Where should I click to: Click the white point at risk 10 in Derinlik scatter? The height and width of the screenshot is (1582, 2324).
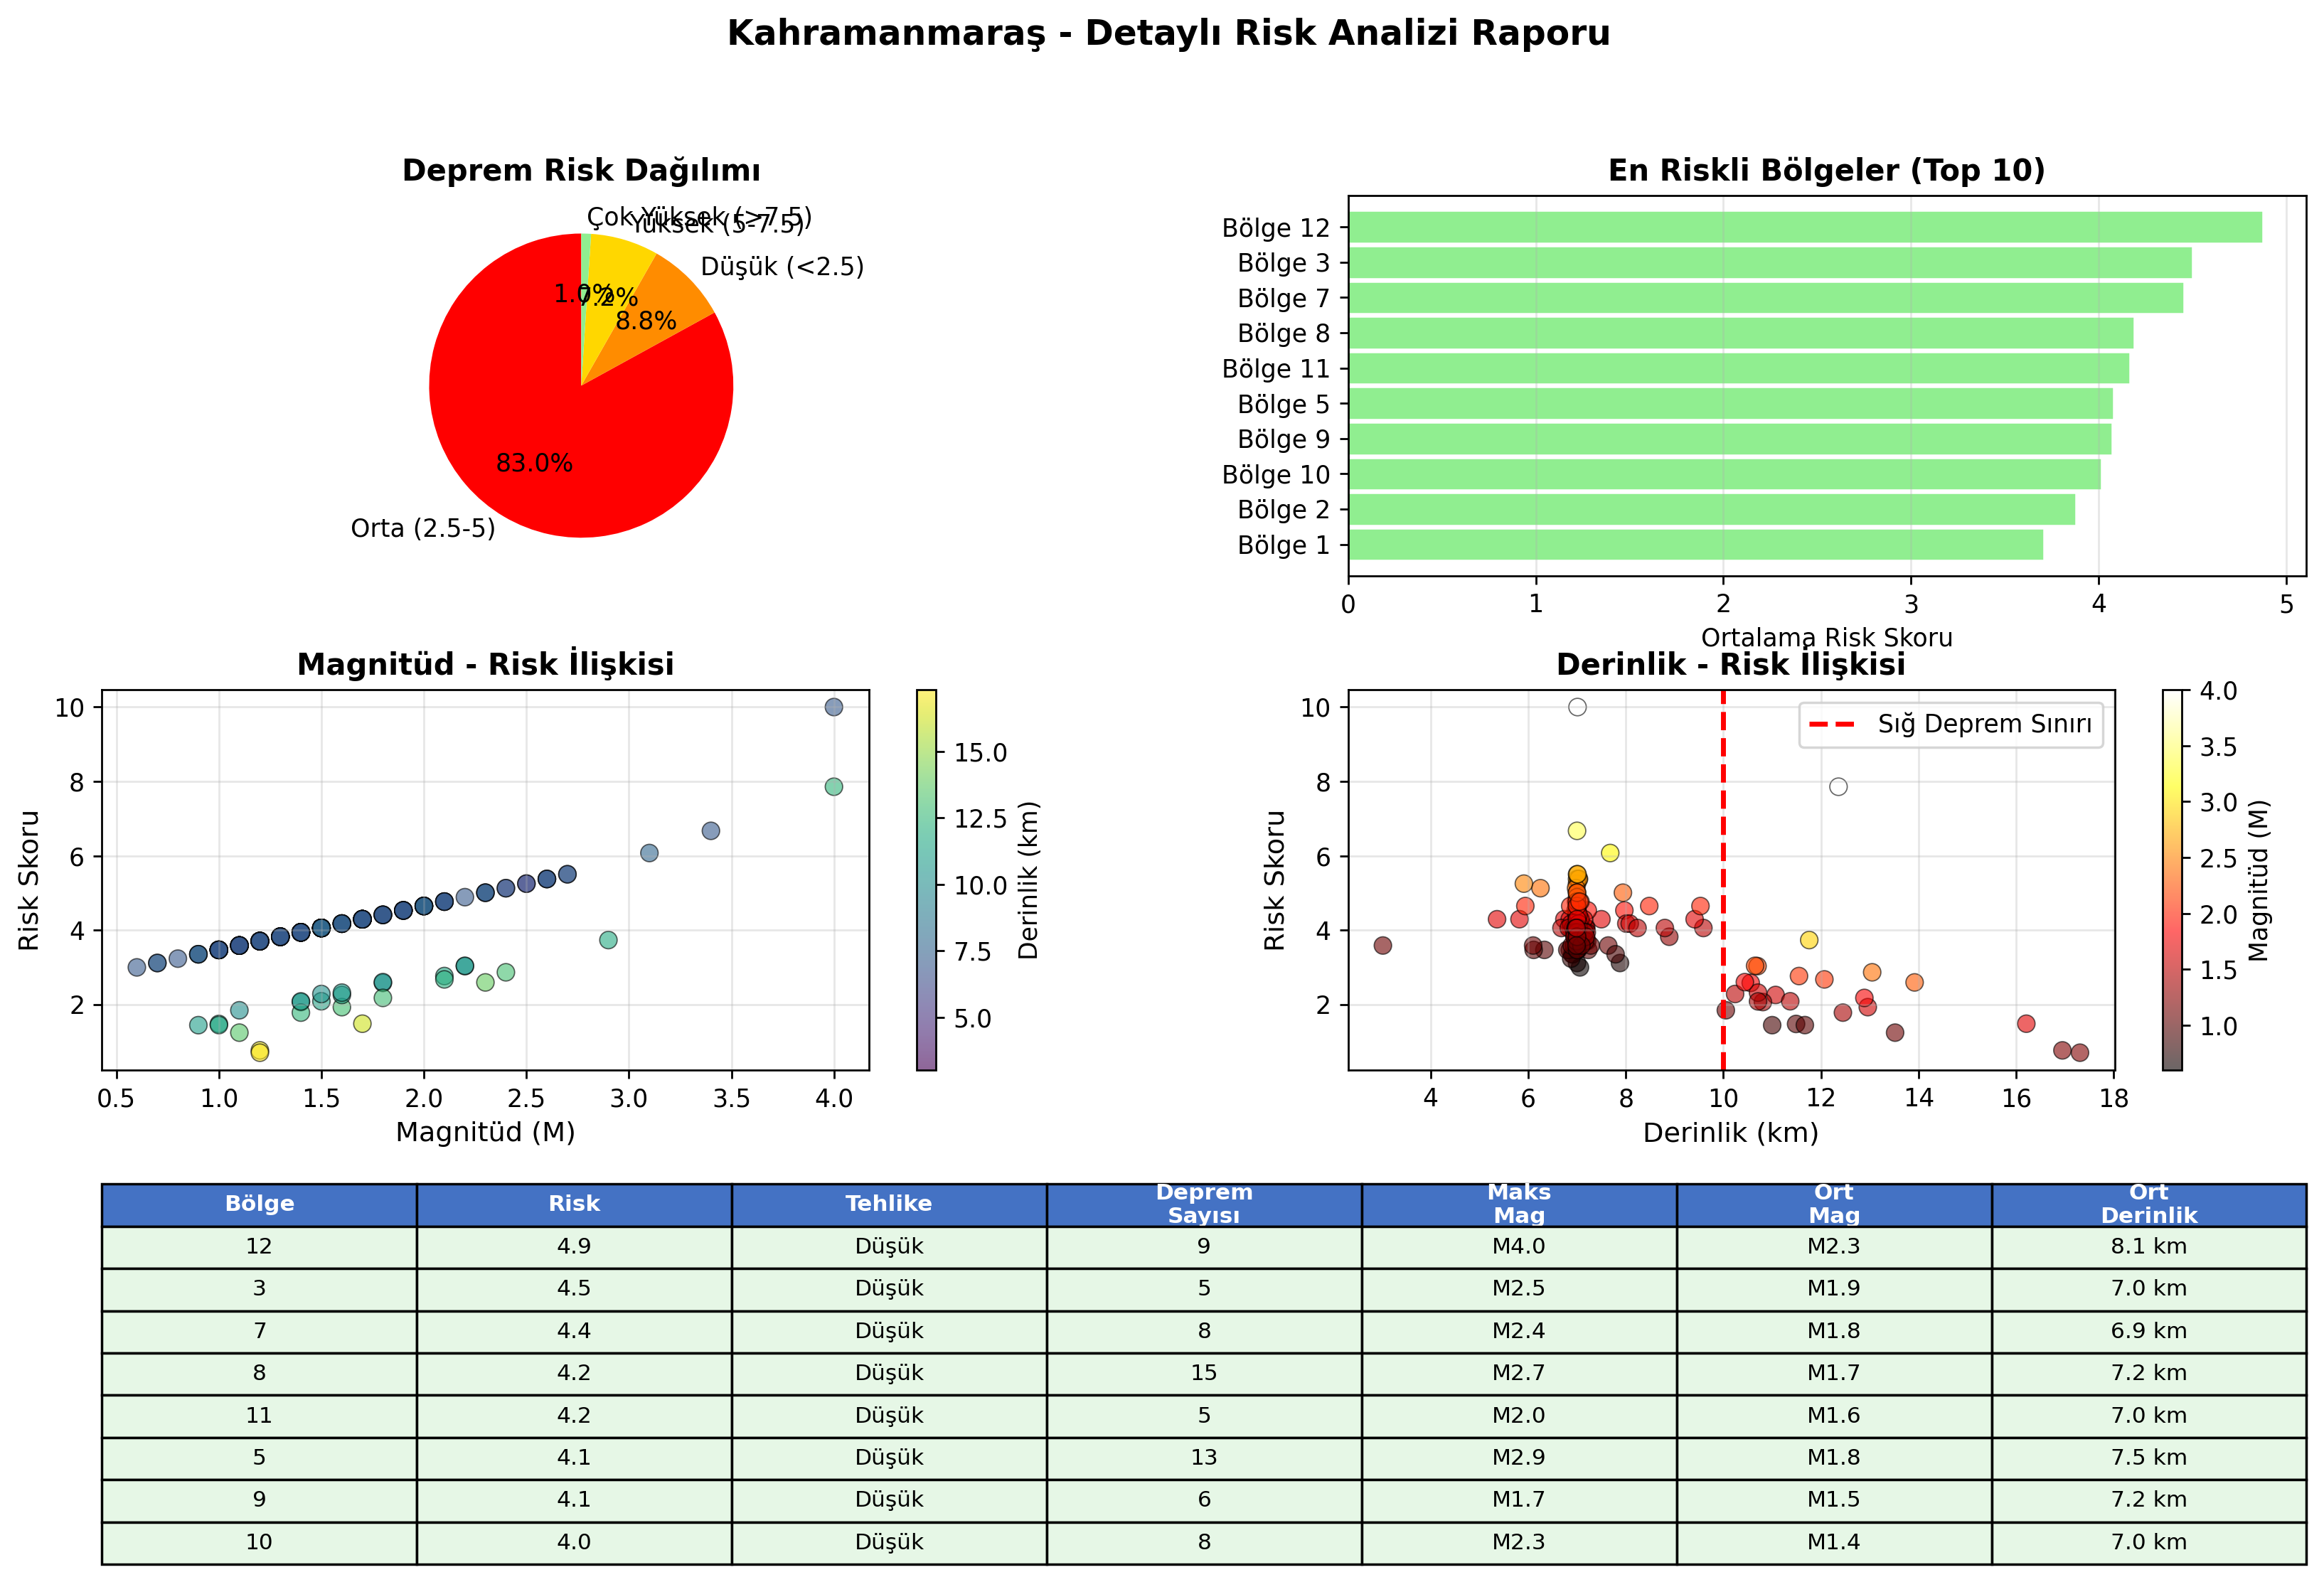pos(1577,707)
